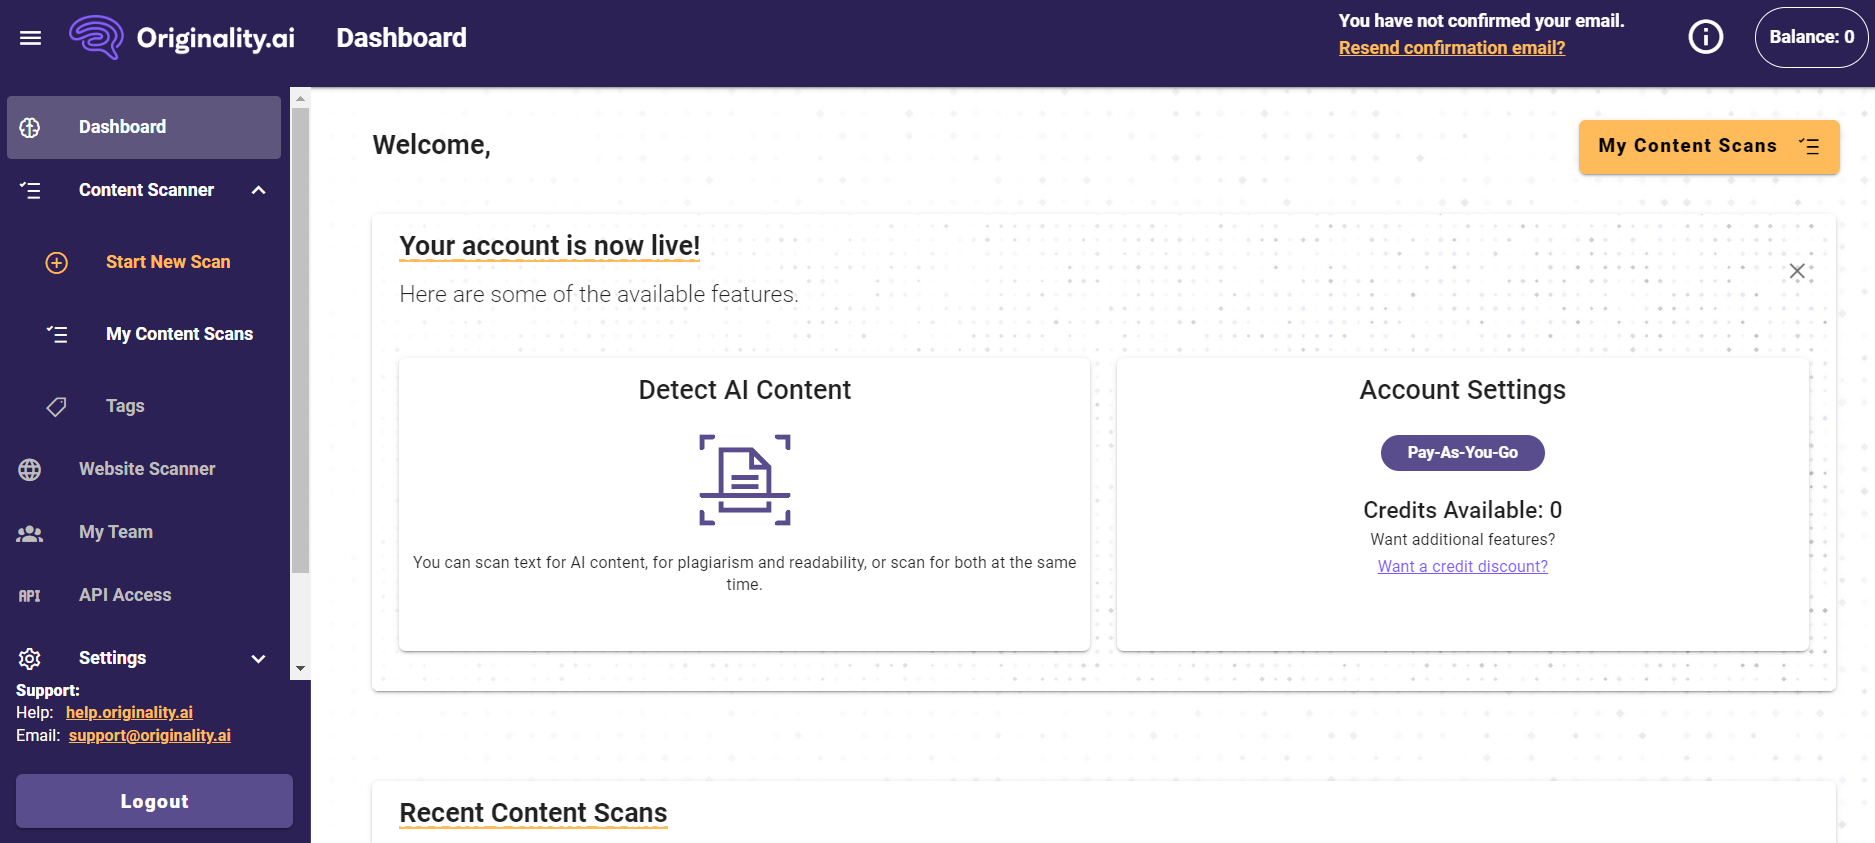The width and height of the screenshot is (1875, 843).
Task: Click the Your account is now live heading
Action: click(549, 246)
